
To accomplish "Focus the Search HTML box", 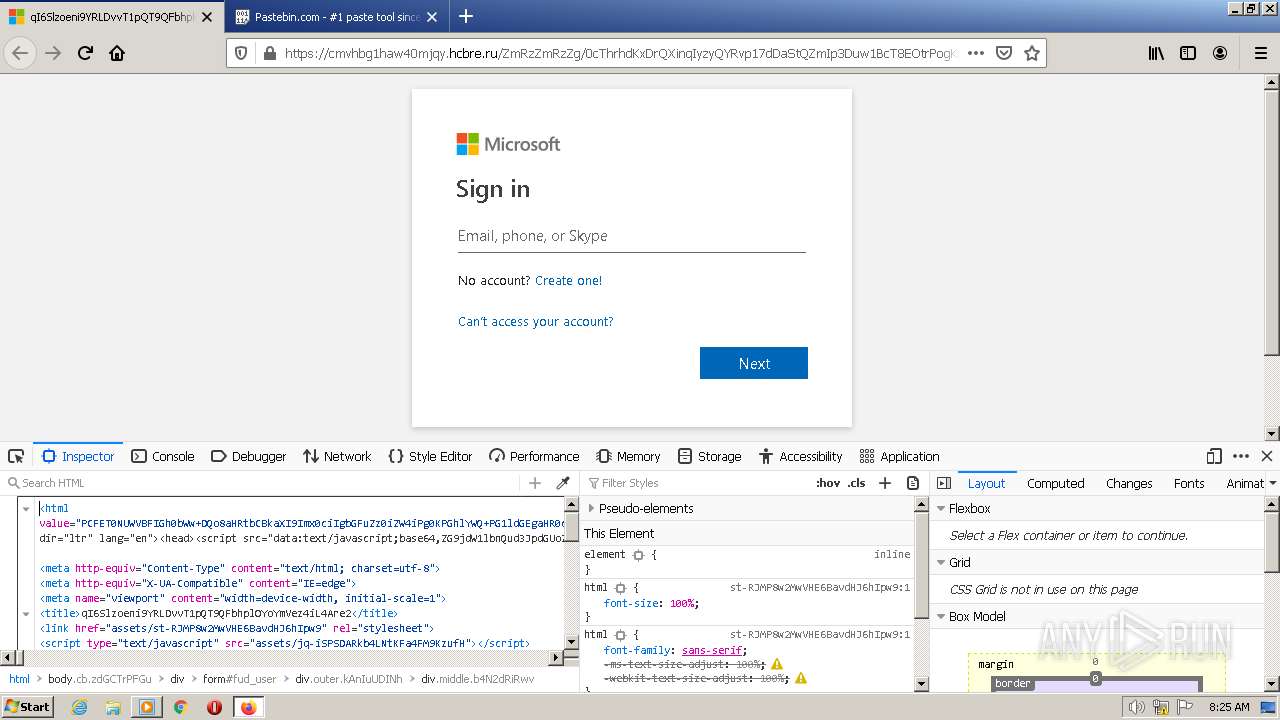I will point(262,483).
